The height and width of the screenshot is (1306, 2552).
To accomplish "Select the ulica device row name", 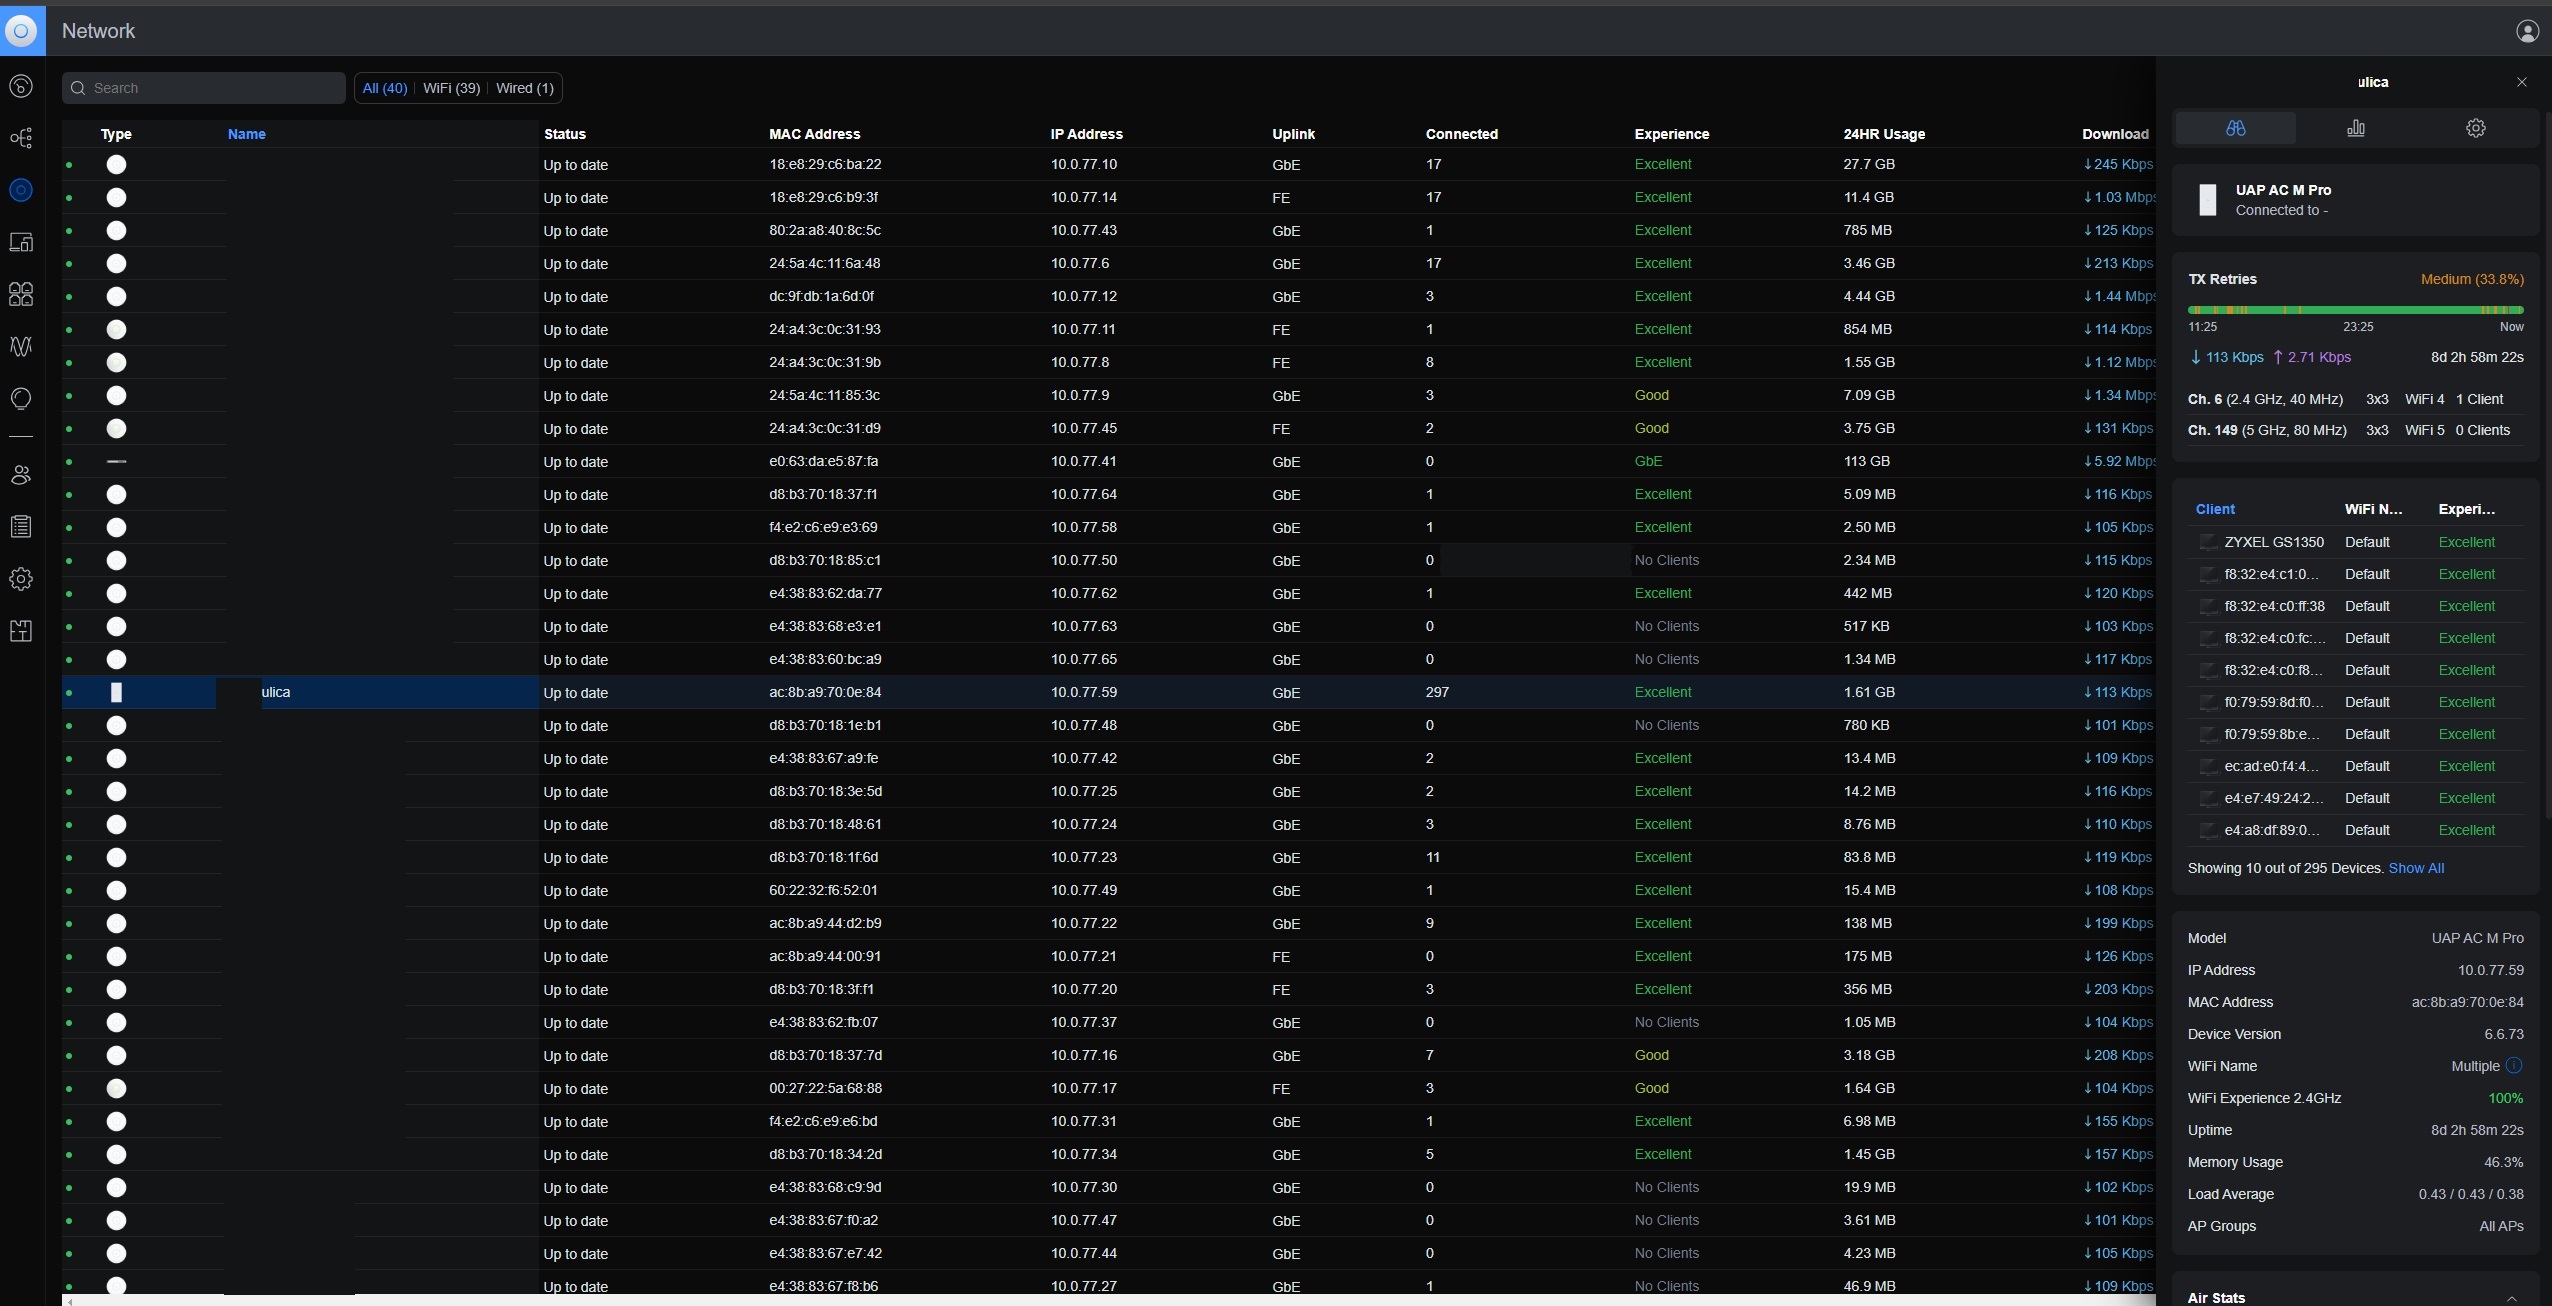I will [x=276, y=692].
